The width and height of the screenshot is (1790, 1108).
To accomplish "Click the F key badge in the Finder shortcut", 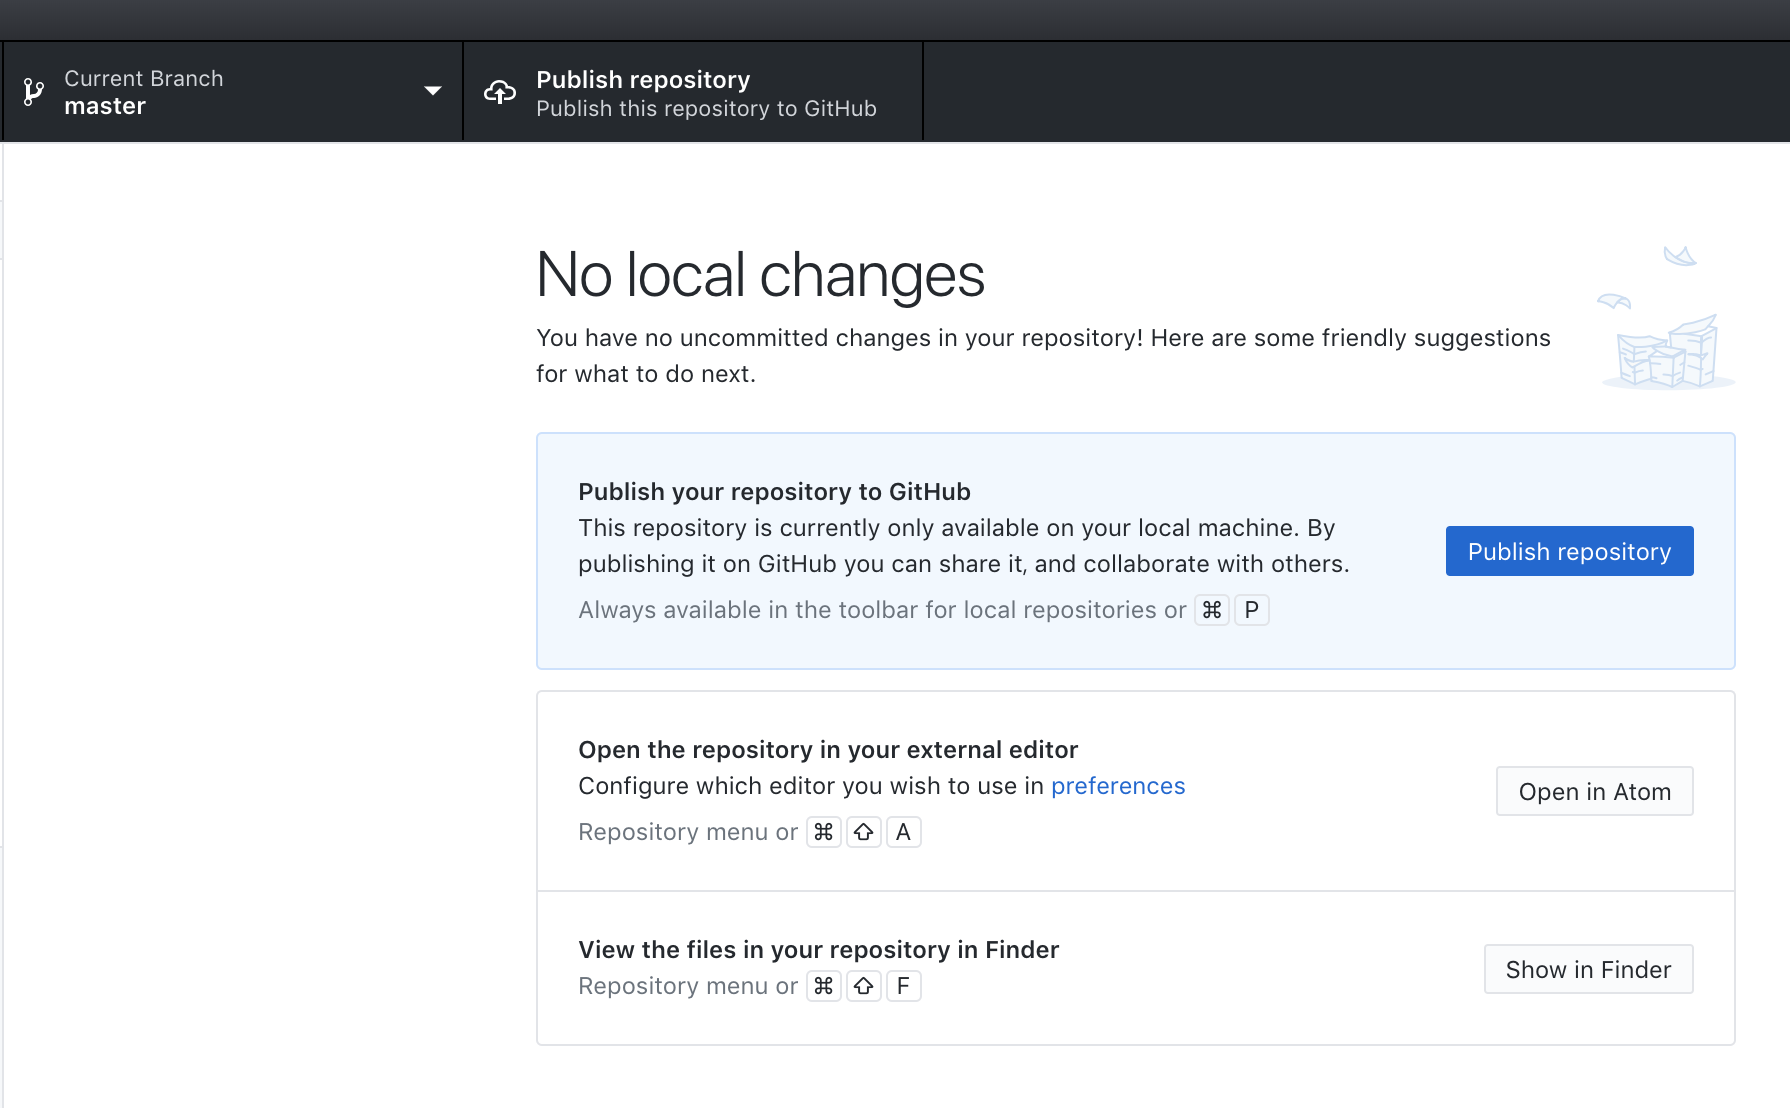I will click(903, 985).
